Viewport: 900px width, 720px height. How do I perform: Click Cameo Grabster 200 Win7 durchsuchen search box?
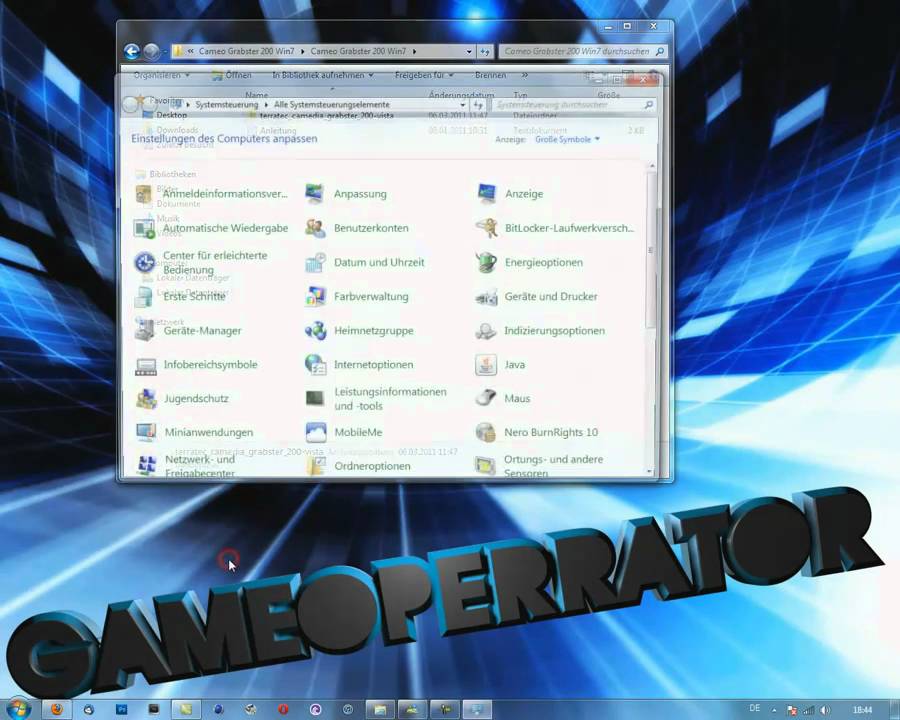583,52
